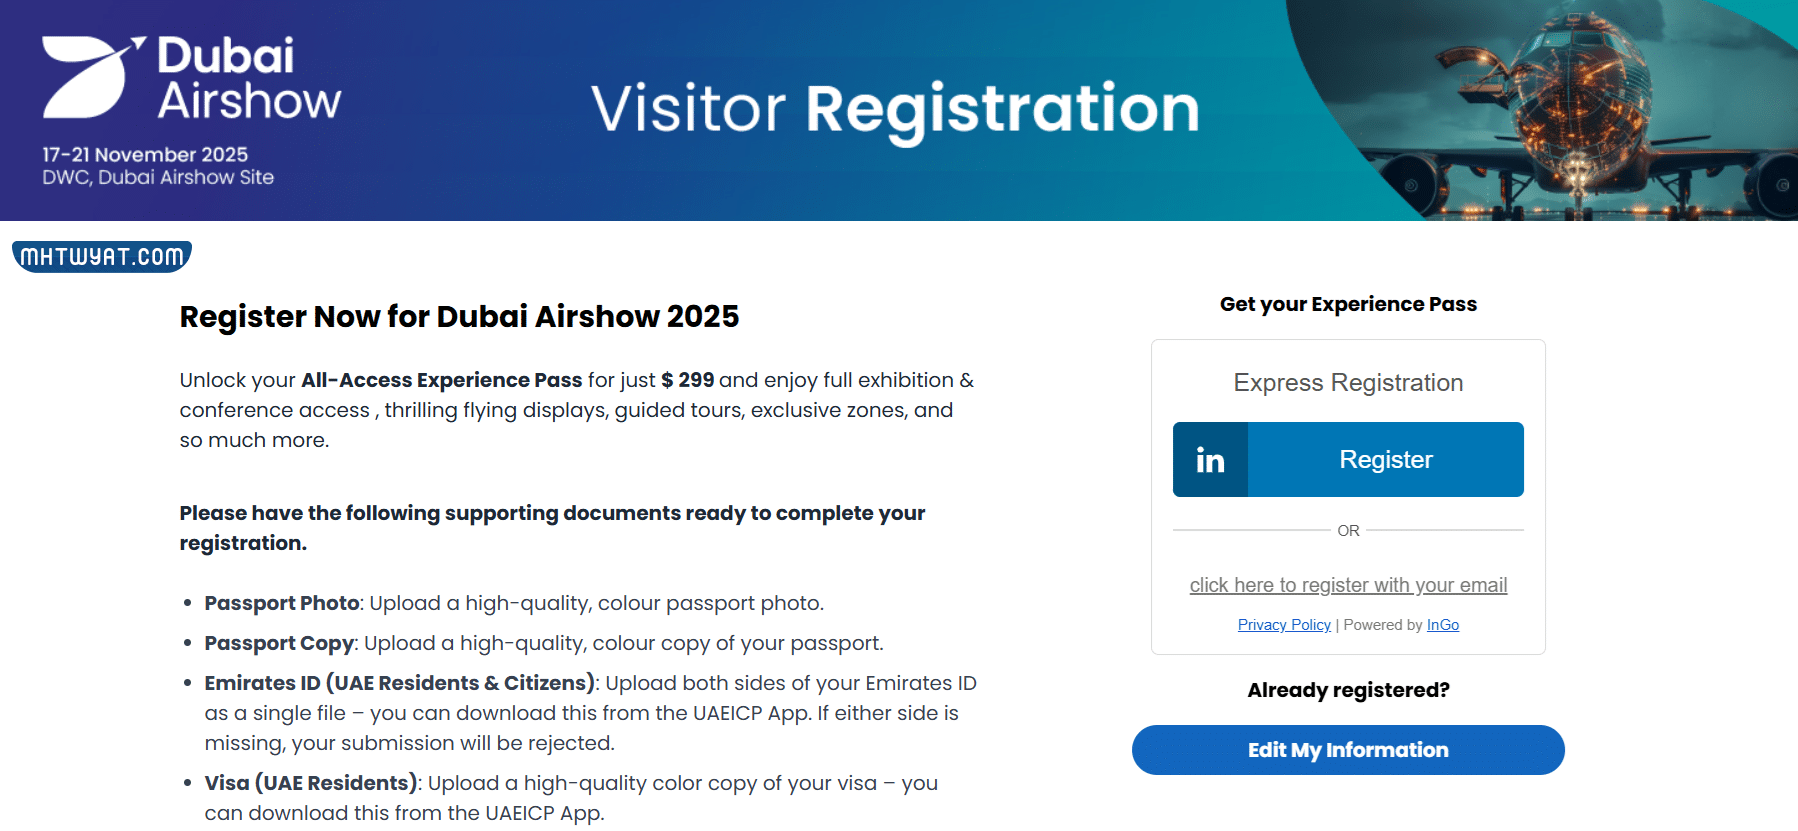Click the 17-21 November 2025 date text
This screenshot has height=831, width=1798.
[145, 155]
